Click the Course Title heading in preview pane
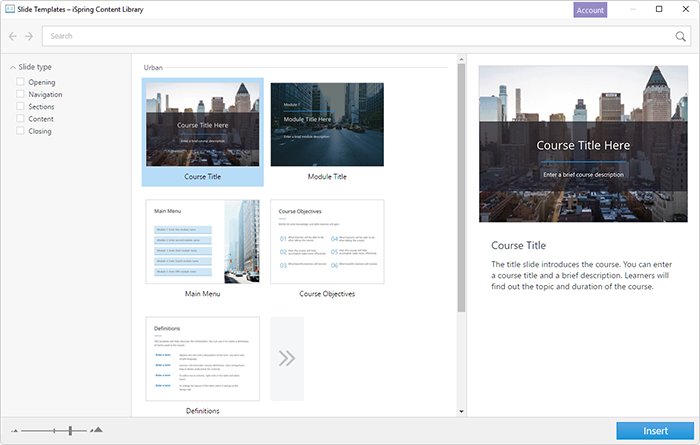This screenshot has width=700, height=445. pos(518,245)
